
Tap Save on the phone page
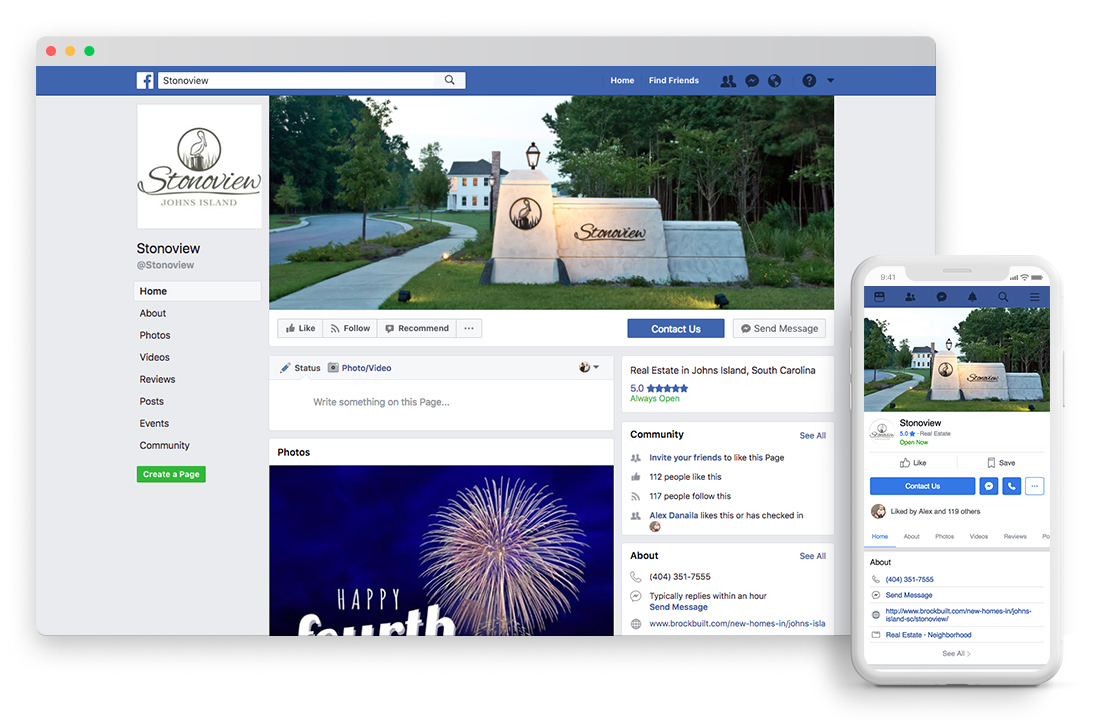pyautogui.click(x=1001, y=463)
